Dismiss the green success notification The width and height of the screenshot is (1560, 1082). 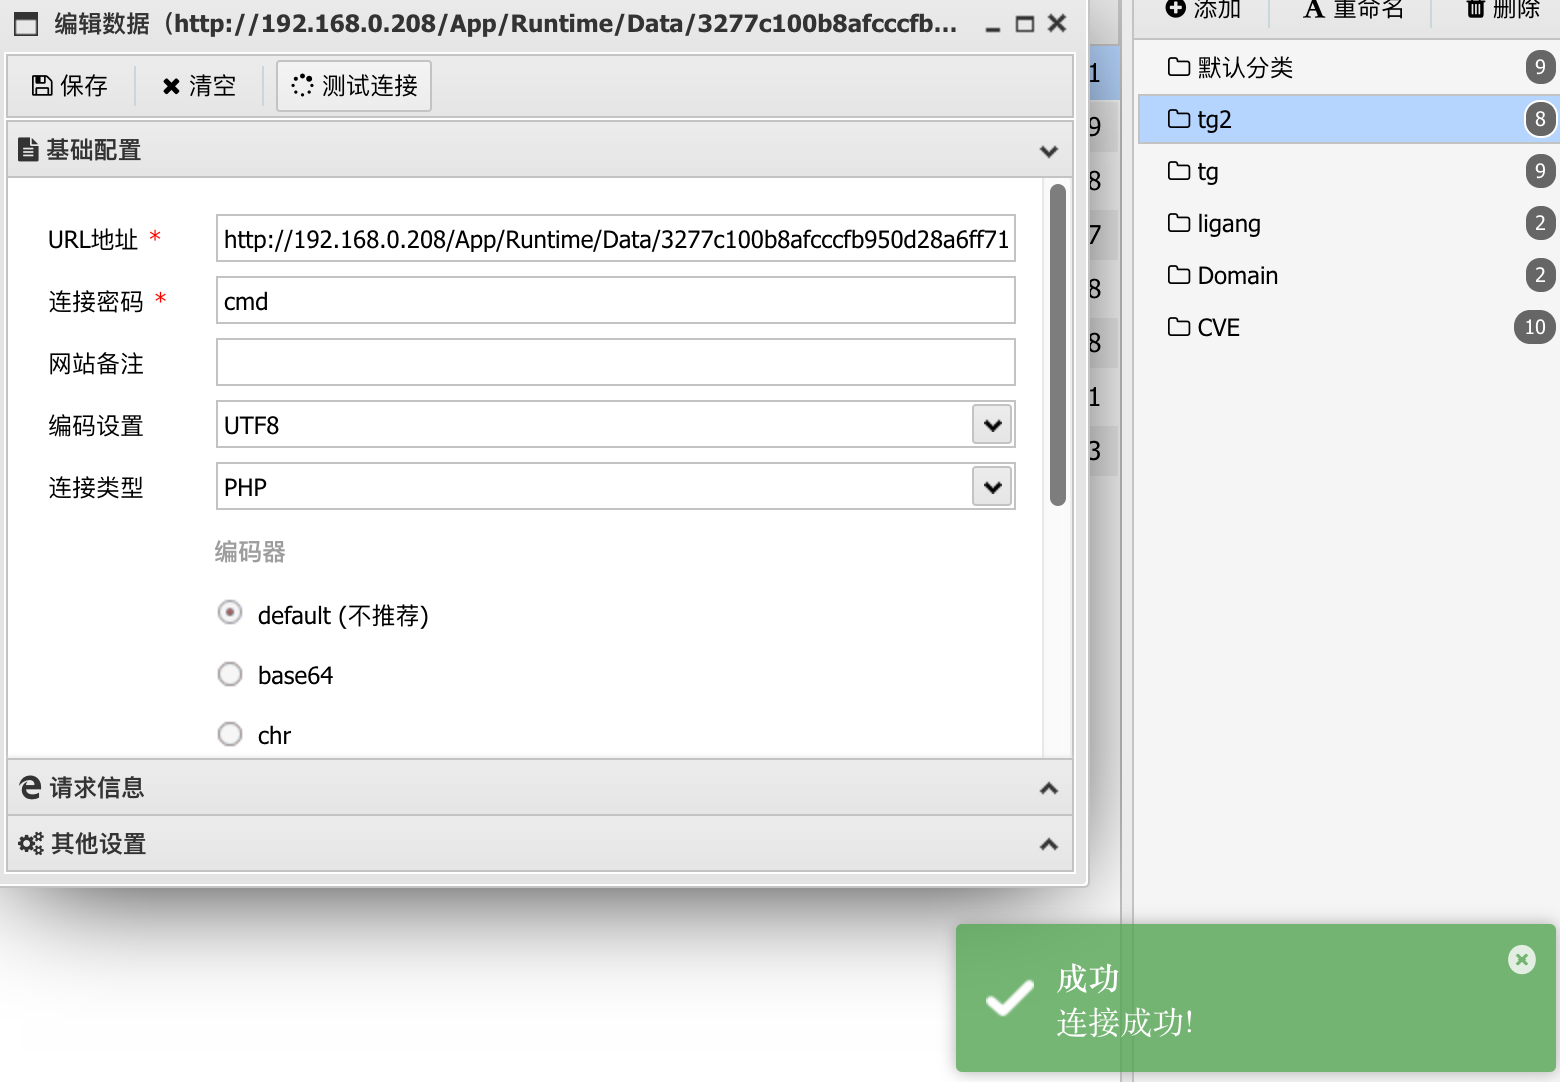pyautogui.click(x=1521, y=960)
